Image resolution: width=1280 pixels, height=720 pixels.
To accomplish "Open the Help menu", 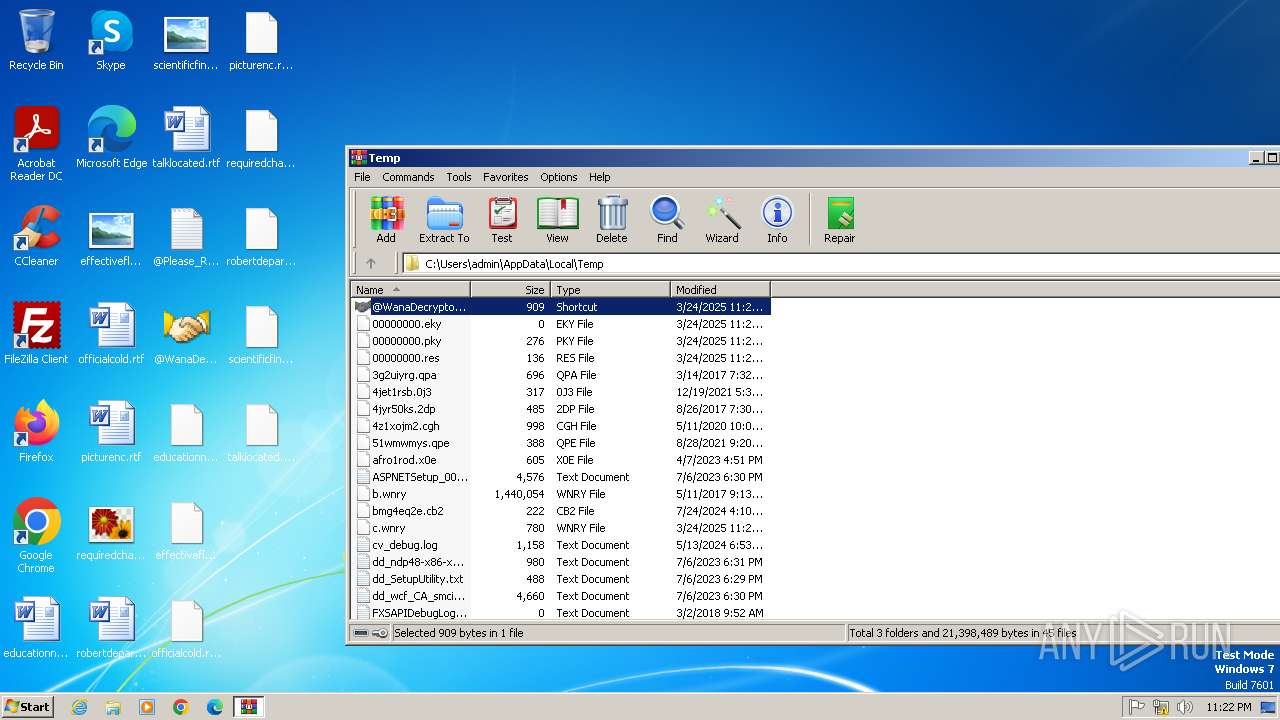I will (599, 177).
